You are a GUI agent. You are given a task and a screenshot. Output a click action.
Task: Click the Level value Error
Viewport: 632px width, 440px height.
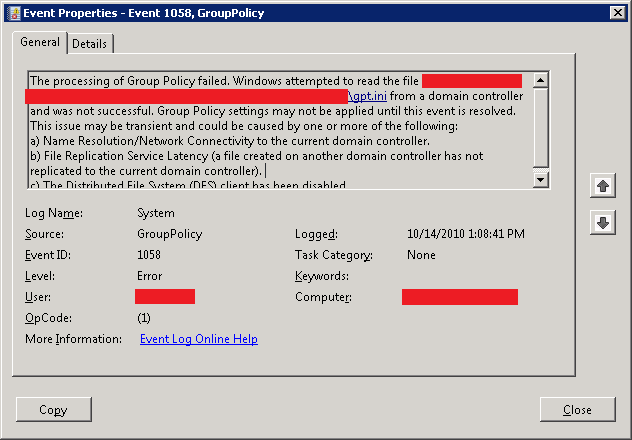point(150,276)
